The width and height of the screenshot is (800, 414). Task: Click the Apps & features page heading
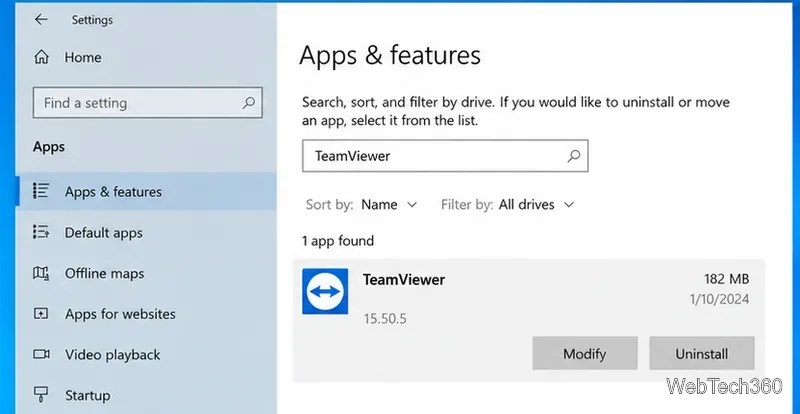(390, 55)
